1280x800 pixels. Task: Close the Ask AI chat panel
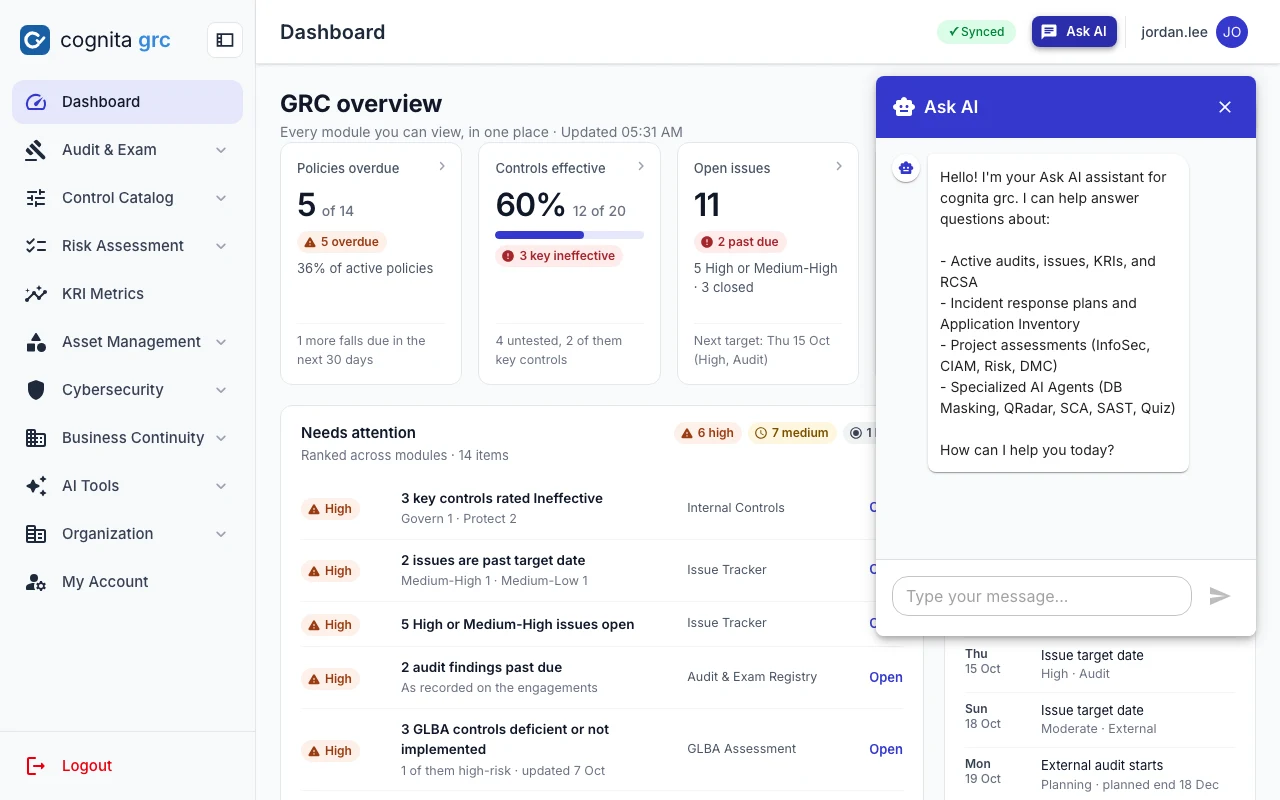pos(1225,107)
